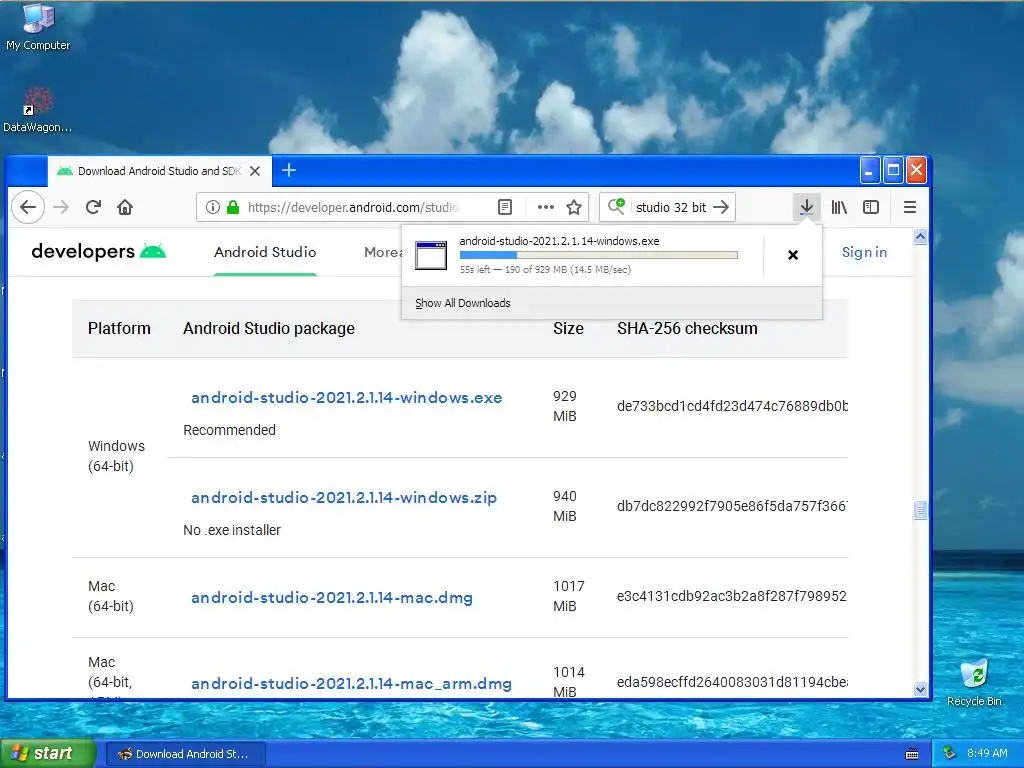
Task: Click the forward navigation arrow
Action: 61,208
